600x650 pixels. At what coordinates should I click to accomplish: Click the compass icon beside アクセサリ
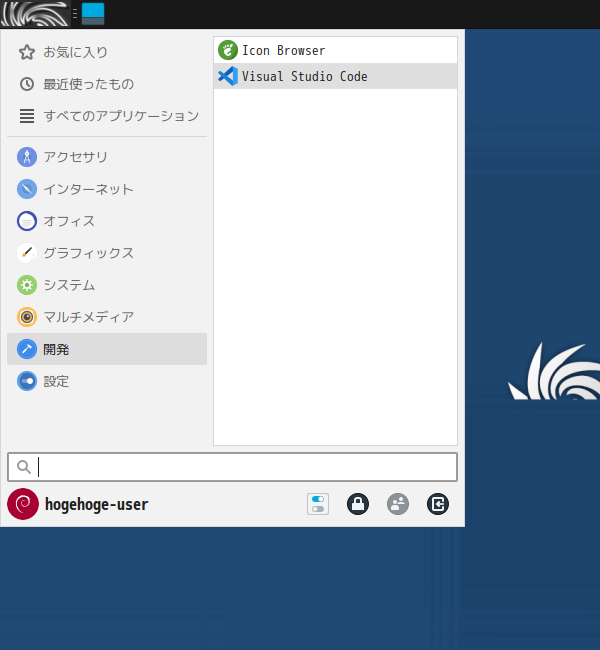click(27, 157)
